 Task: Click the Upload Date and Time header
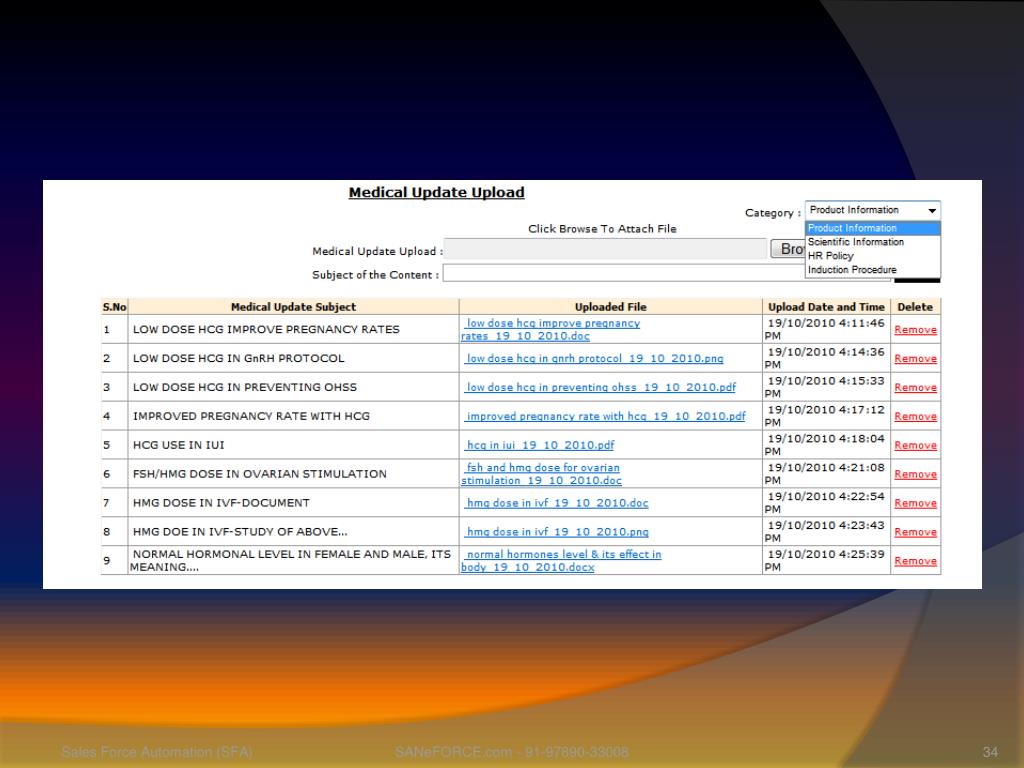826,307
